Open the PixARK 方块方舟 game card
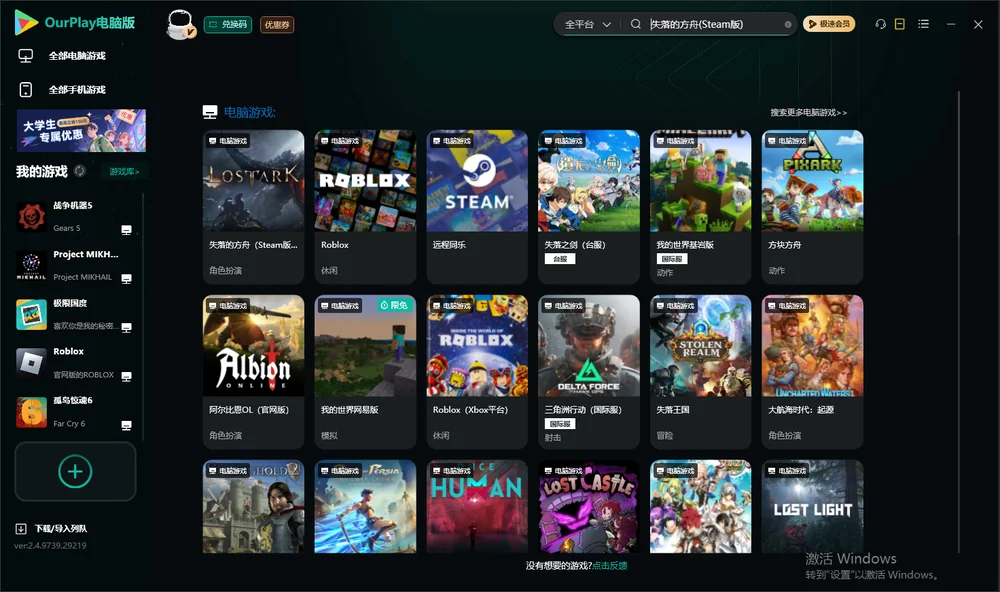 [812, 207]
